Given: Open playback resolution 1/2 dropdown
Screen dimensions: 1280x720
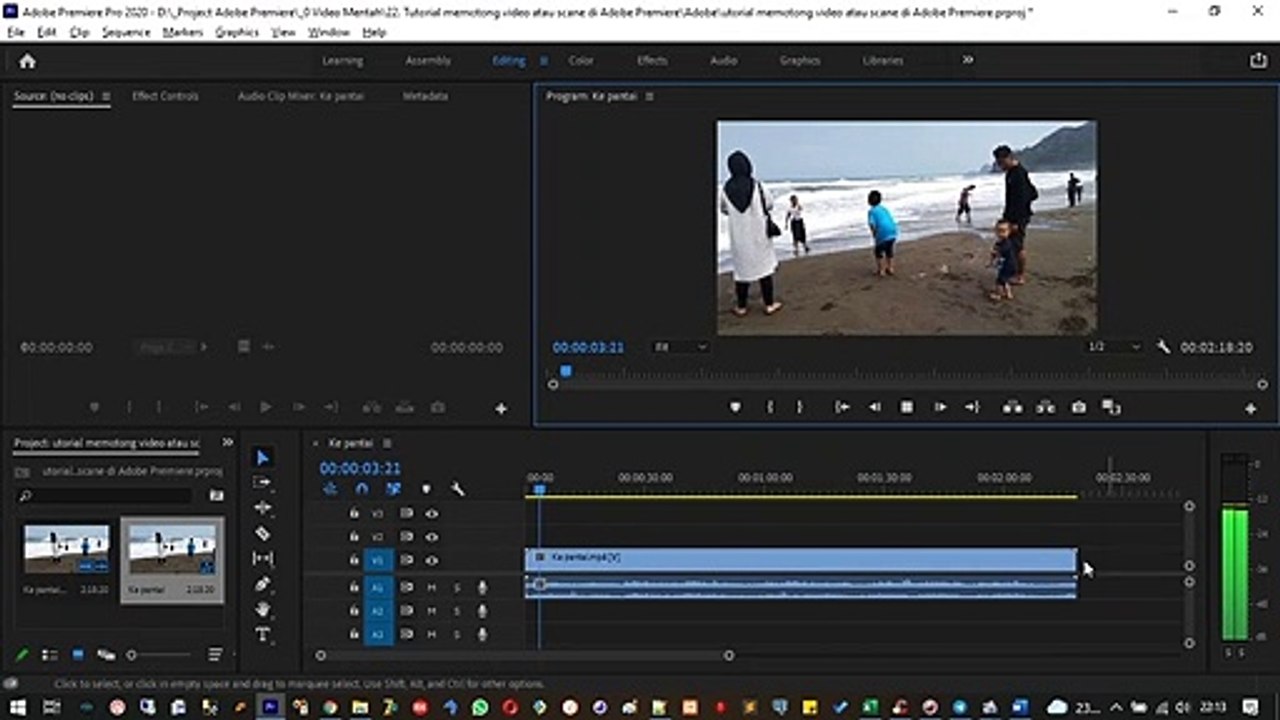Looking at the screenshot, I should pos(1114,347).
